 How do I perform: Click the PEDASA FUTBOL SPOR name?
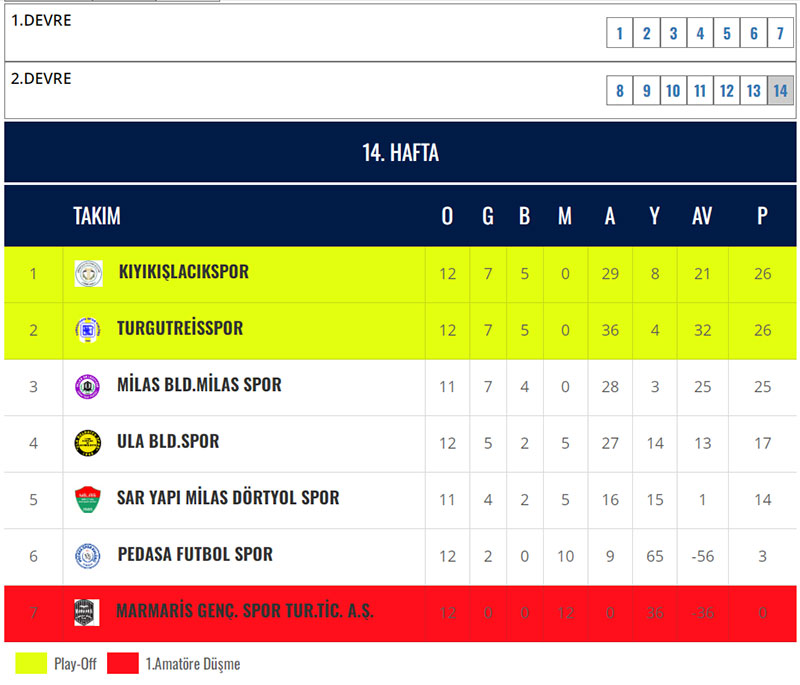point(194,554)
